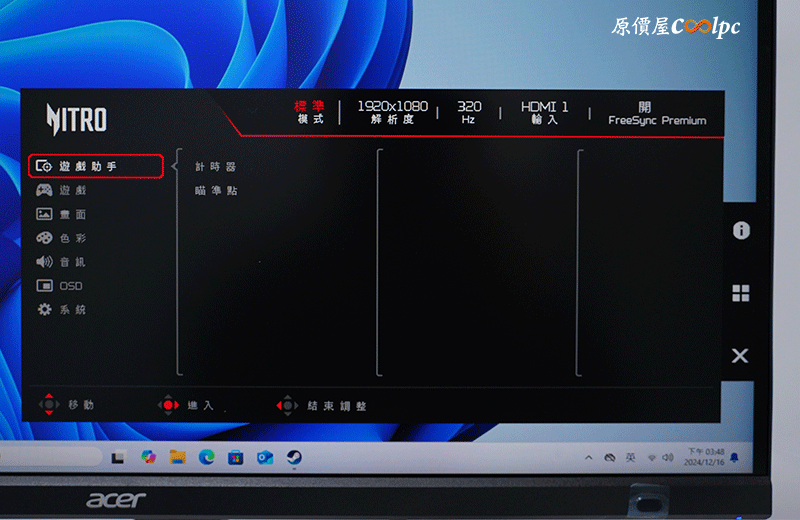Launch Microsoft Edge from the taskbar
The width and height of the screenshot is (800, 520).
(x=207, y=457)
